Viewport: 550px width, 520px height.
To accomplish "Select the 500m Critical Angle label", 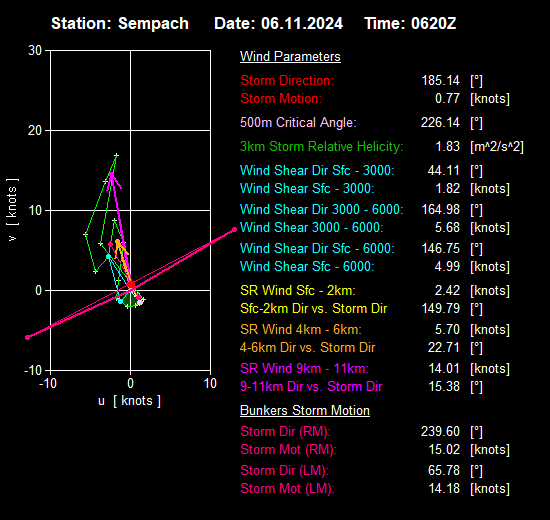I will [298, 122].
